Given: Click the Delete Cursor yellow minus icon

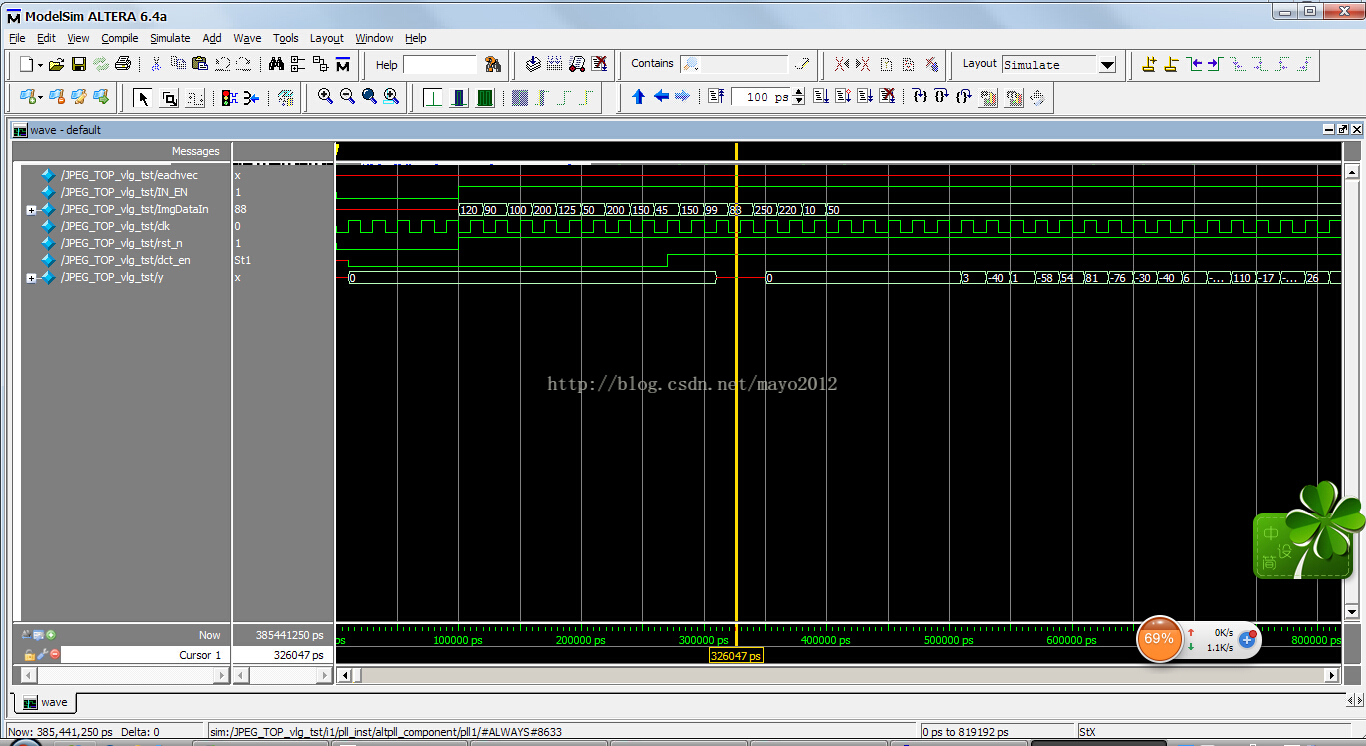Looking at the screenshot, I should coord(1171,65).
